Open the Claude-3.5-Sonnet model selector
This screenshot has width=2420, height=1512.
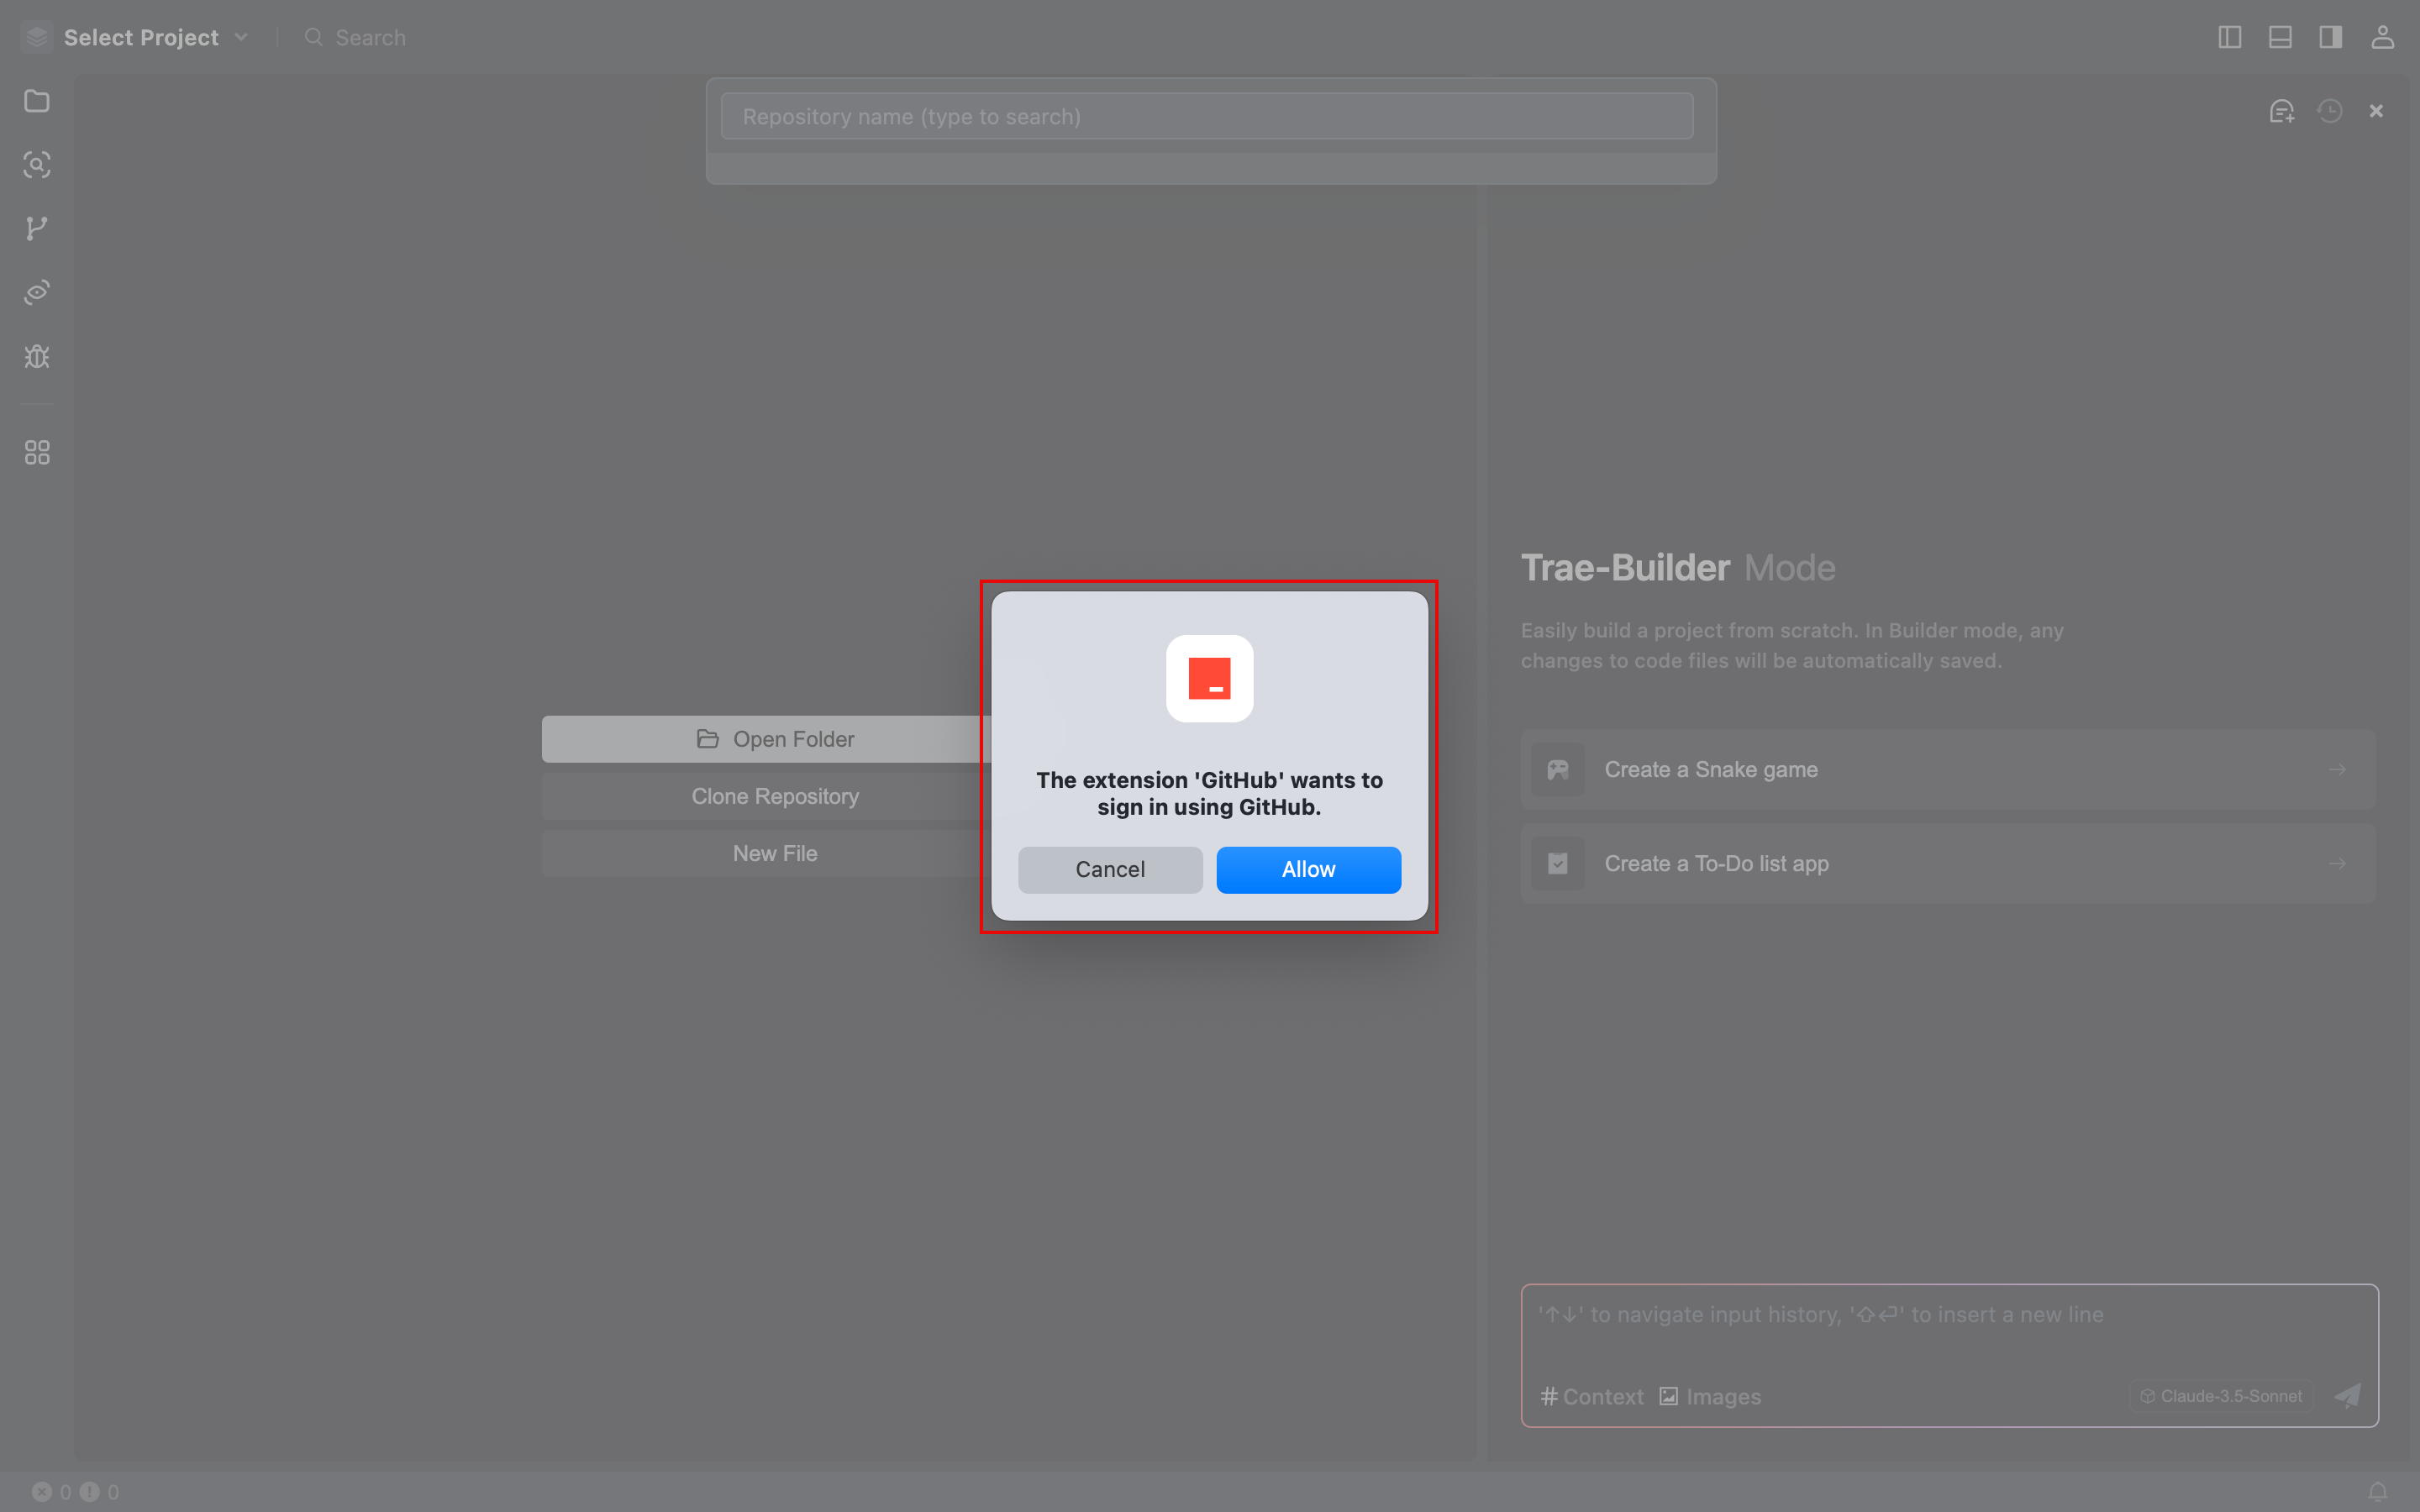(x=2222, y=1396)
